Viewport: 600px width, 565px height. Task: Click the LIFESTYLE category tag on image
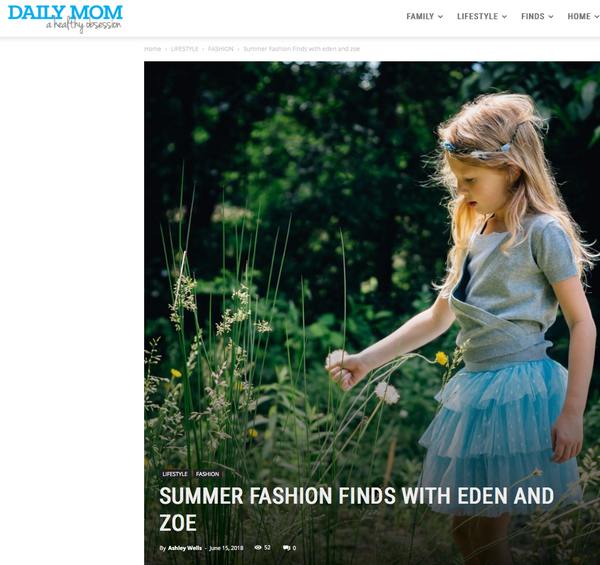[x=175, y=474]
